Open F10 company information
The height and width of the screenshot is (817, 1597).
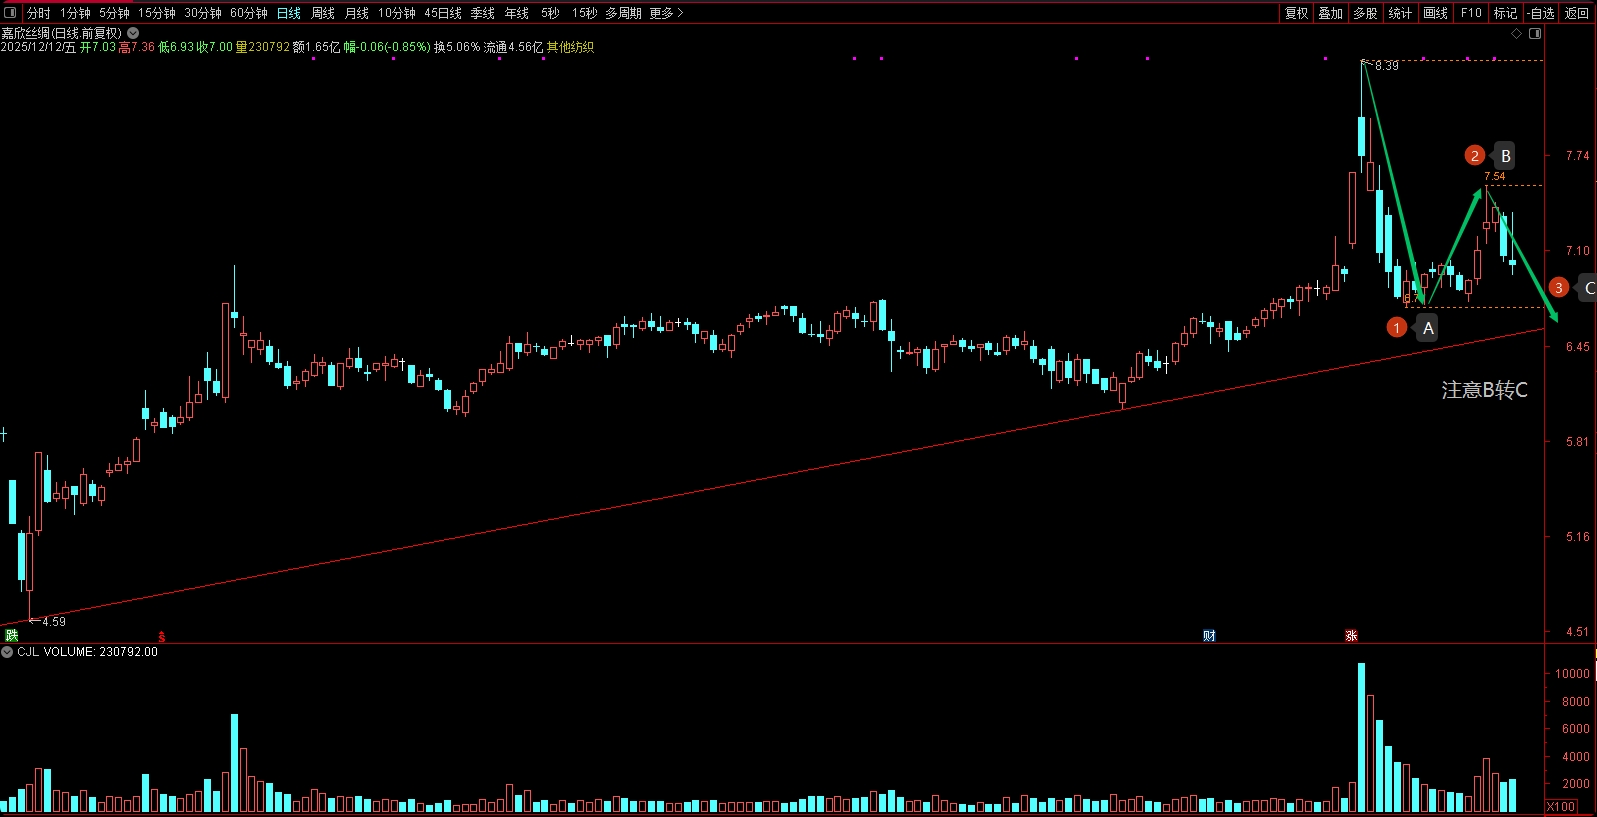click(1471, 13)
